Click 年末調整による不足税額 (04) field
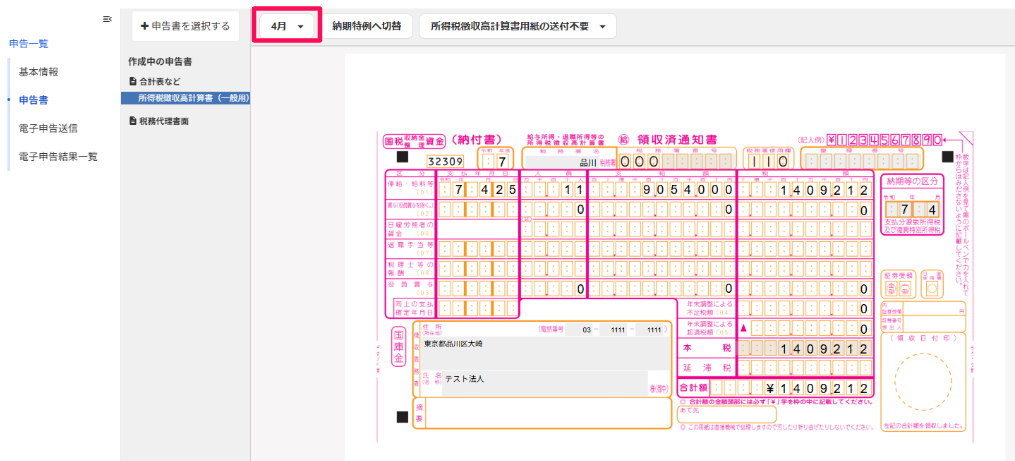The height and width of the screenshot is (461, 1015). click(806, 309)
